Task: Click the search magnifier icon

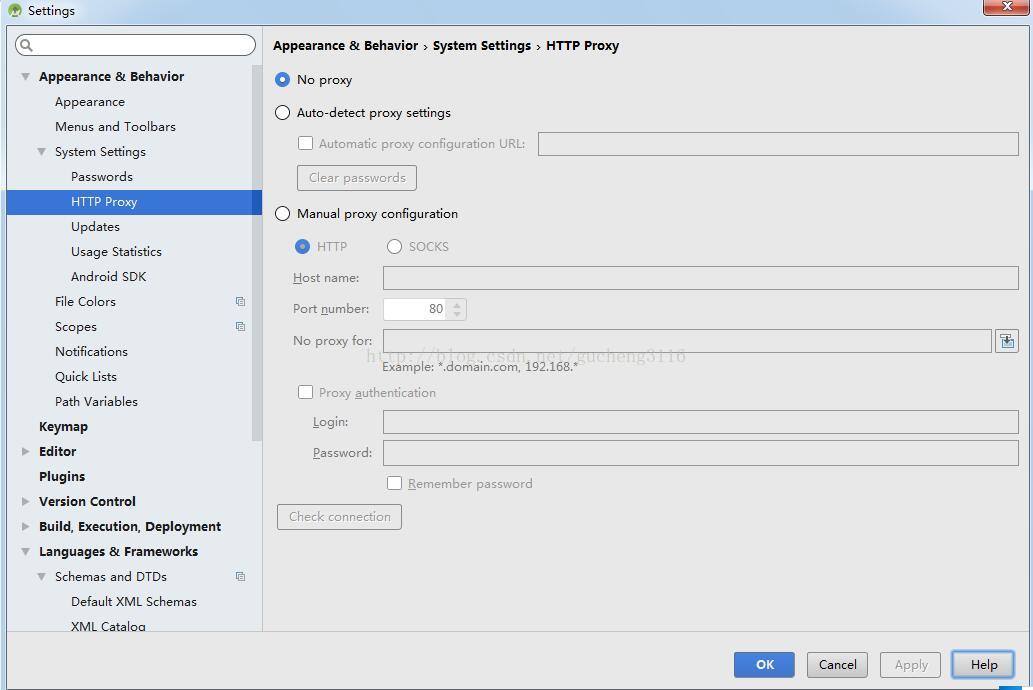Action: (26, 45)
